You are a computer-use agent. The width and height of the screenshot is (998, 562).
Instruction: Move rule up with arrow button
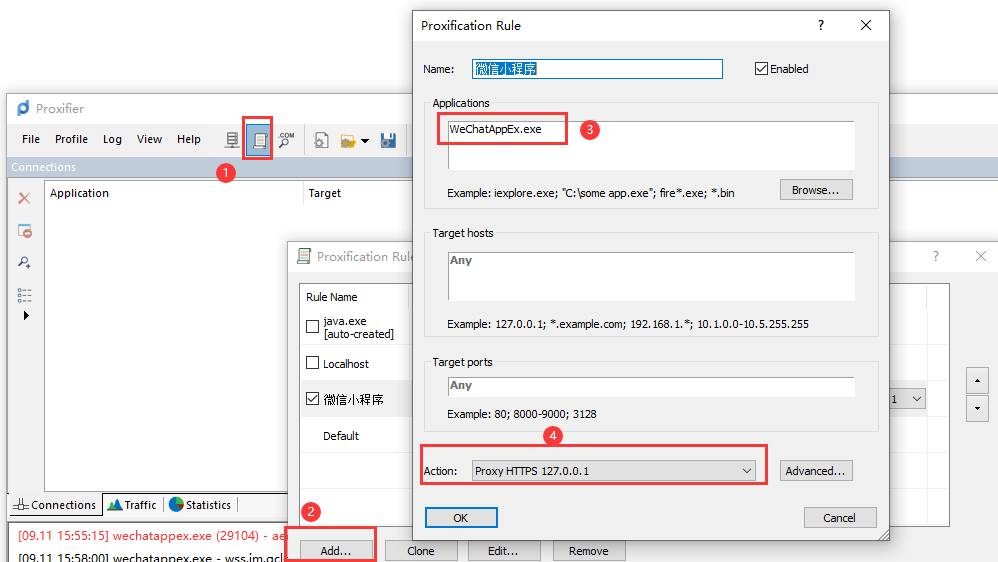(x=977, y=381)
